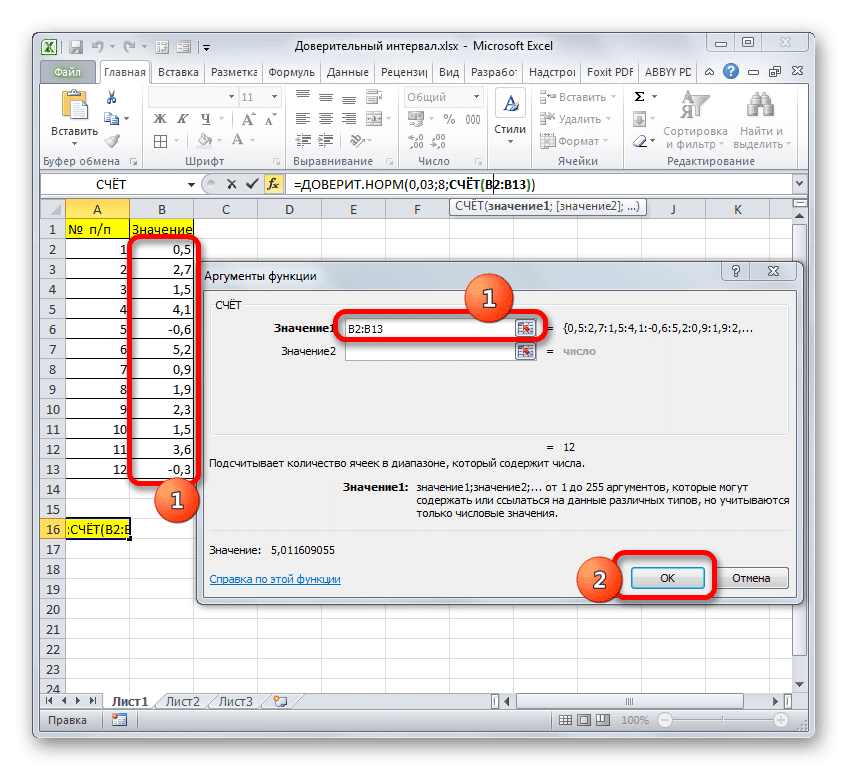The image size is (848, 771).
Task: Switch to Page Layout view in status bar
Action: point(584,720)
